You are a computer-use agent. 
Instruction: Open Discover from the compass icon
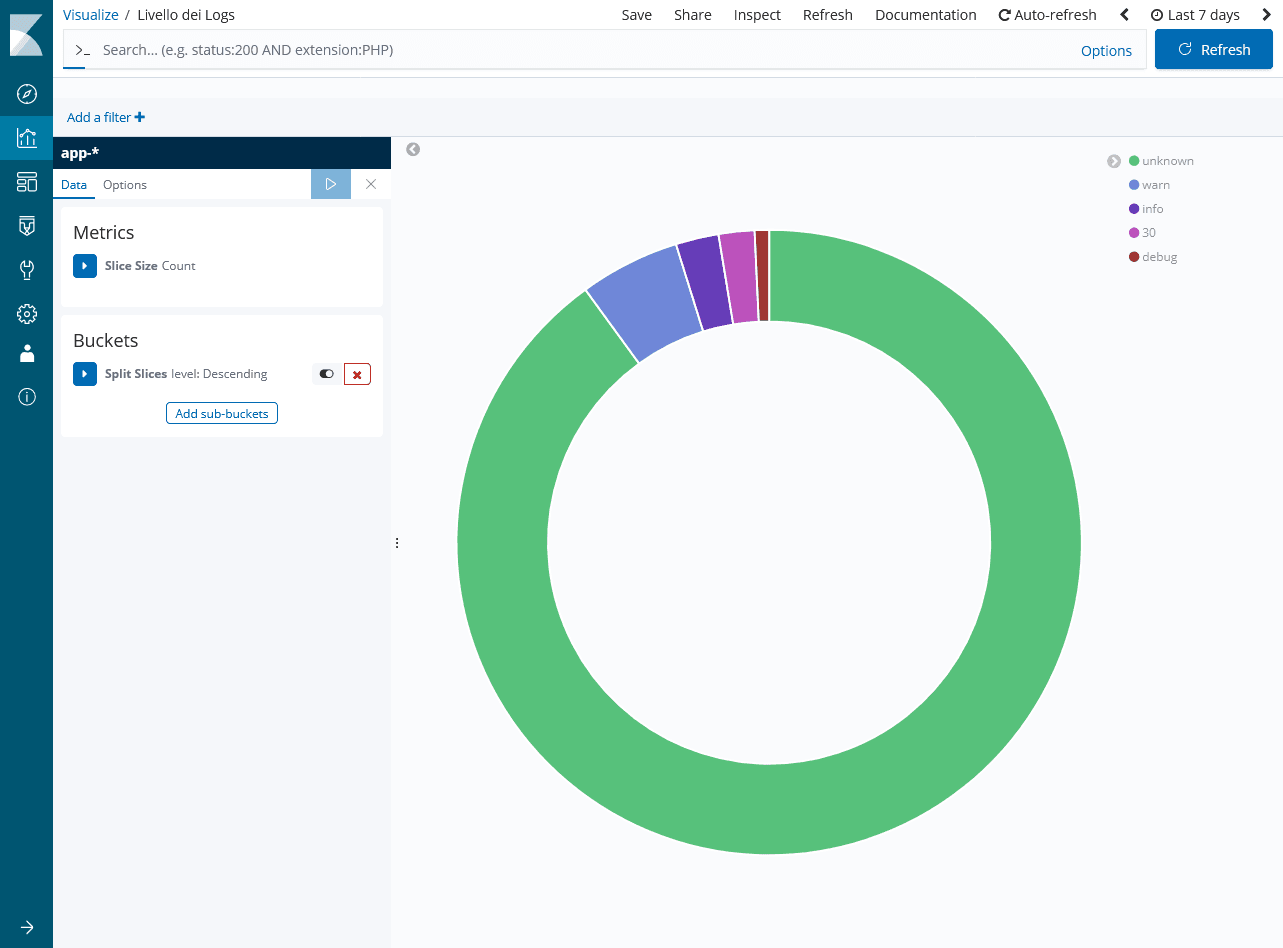27,94
